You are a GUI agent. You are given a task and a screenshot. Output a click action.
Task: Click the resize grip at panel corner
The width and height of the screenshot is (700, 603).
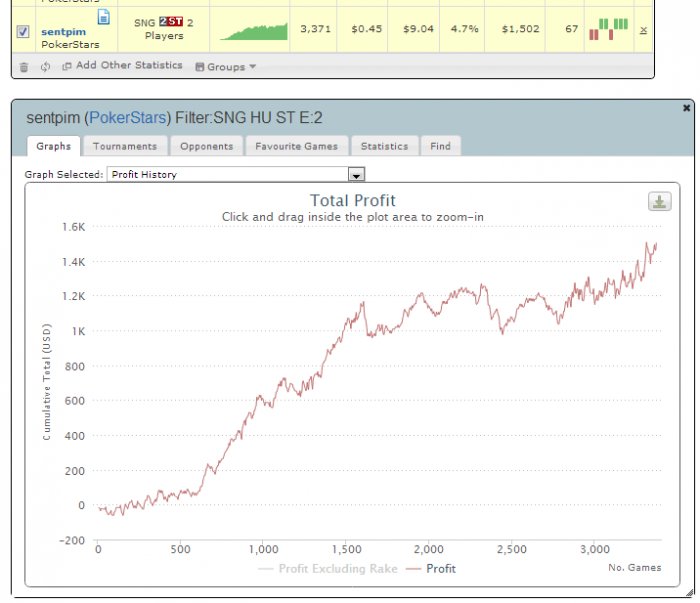point(690,593)
